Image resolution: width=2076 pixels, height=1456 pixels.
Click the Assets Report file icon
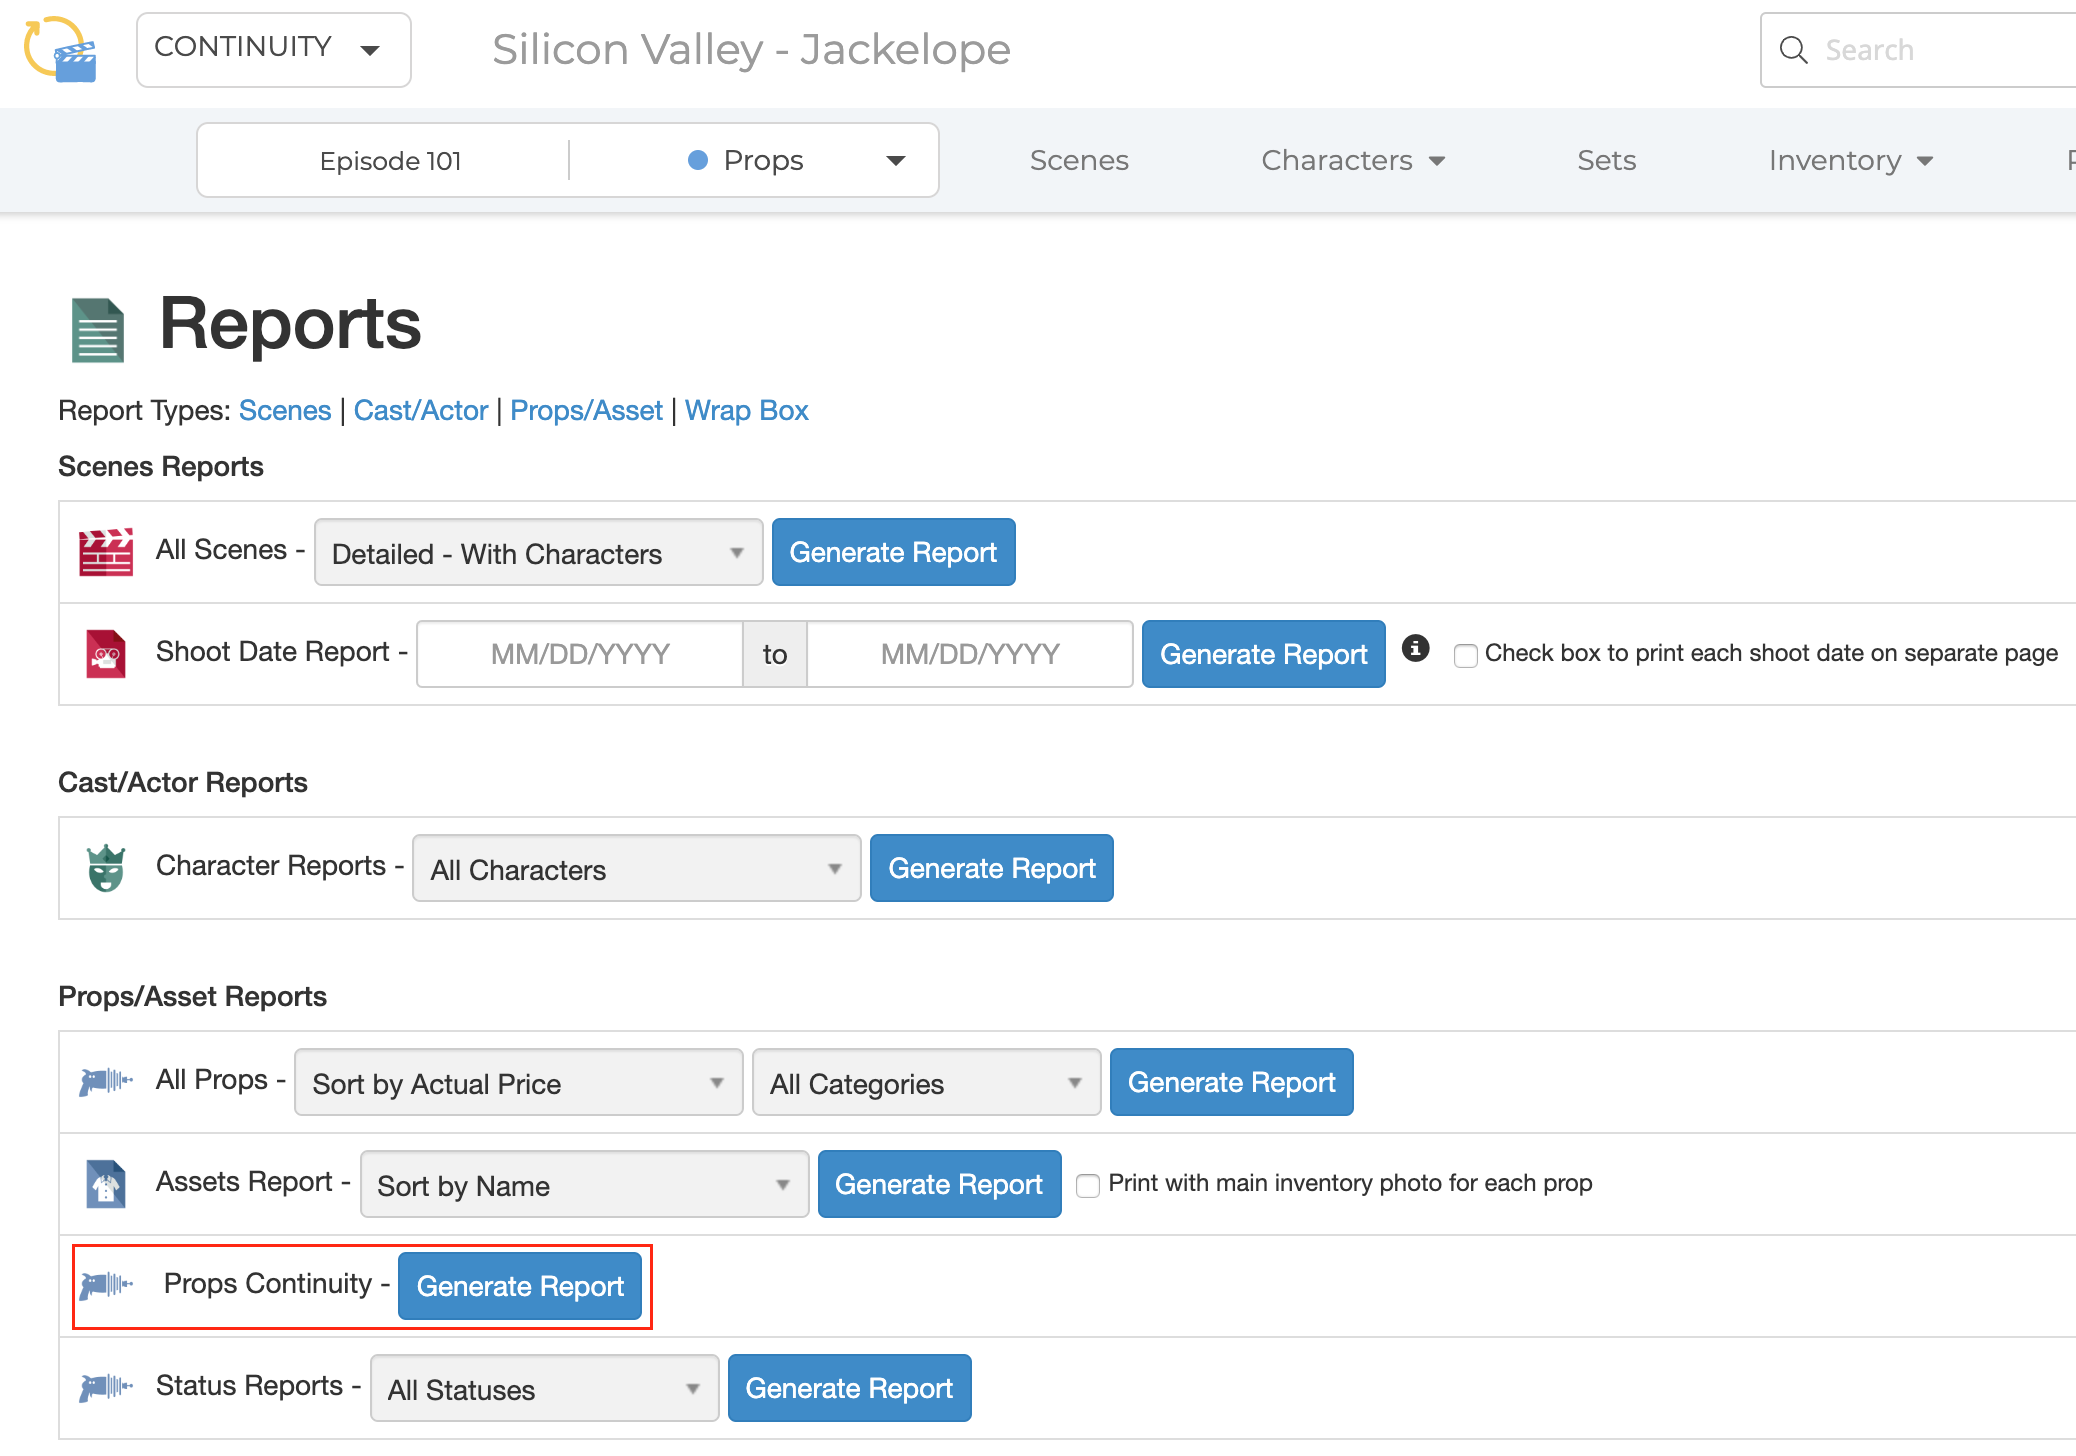(106, 1184)
